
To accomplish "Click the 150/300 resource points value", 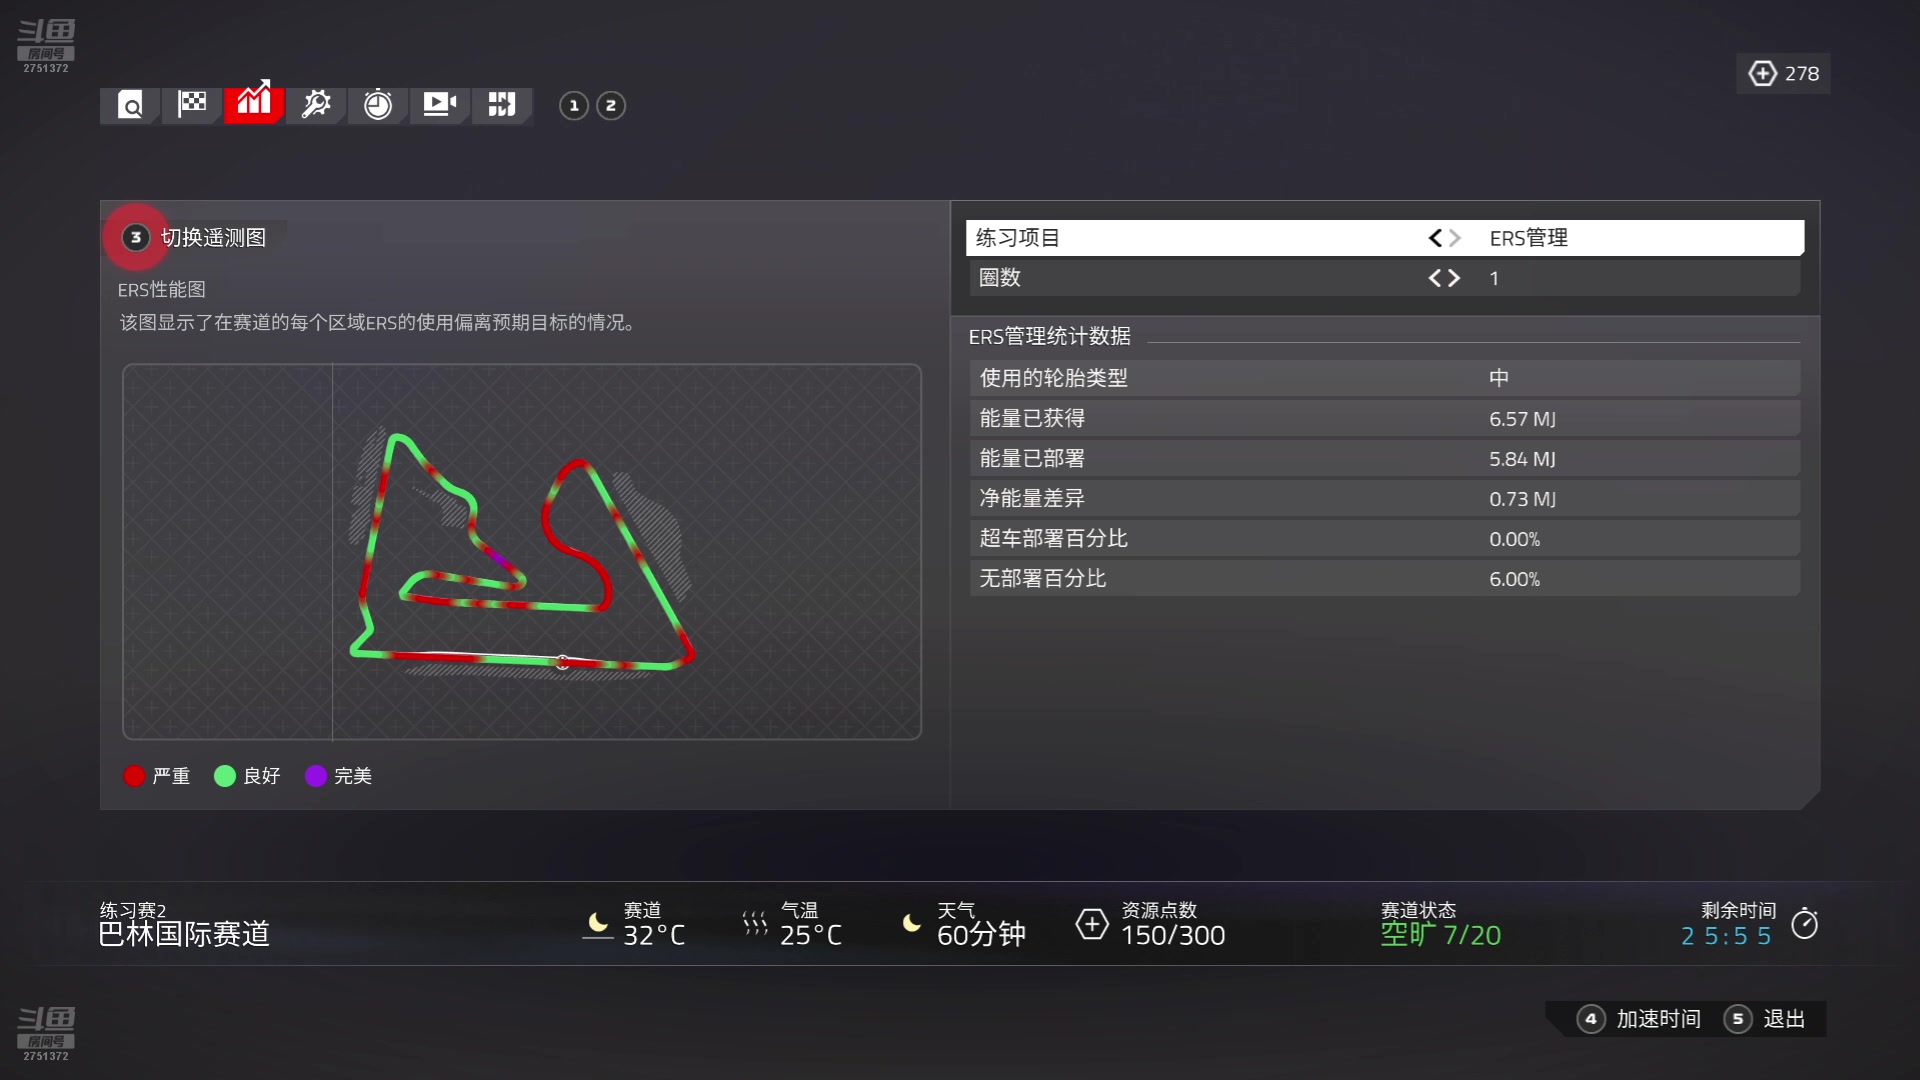I will (x=1173, y=935).
